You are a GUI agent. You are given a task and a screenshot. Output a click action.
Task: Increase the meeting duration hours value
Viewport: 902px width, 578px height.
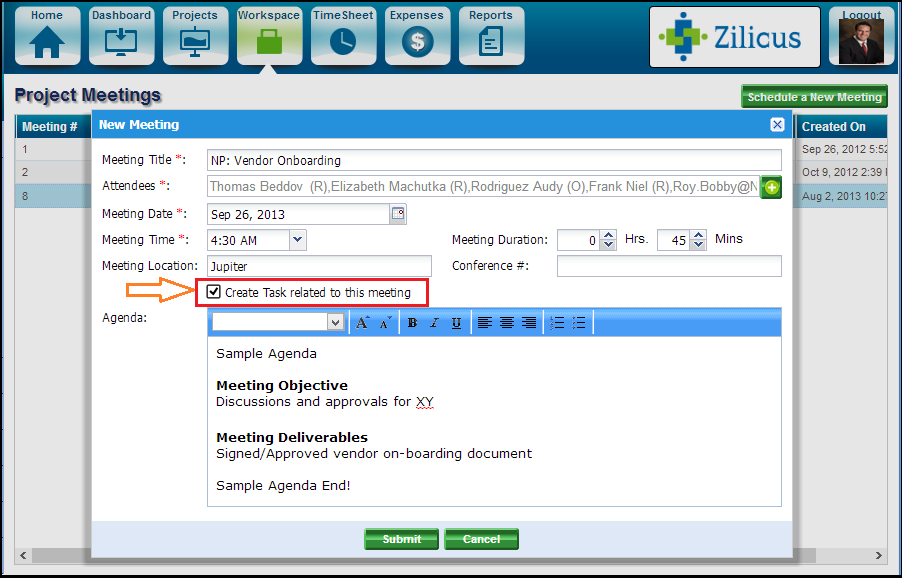[609, 235]
